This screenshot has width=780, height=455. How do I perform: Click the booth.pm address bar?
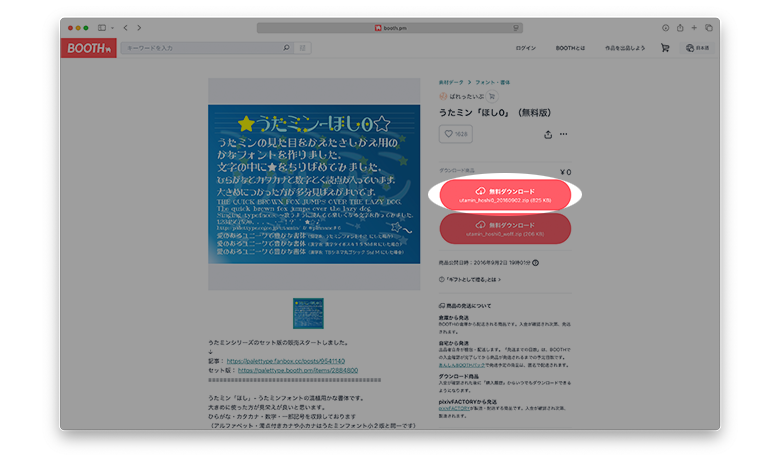tap(390, 28)
